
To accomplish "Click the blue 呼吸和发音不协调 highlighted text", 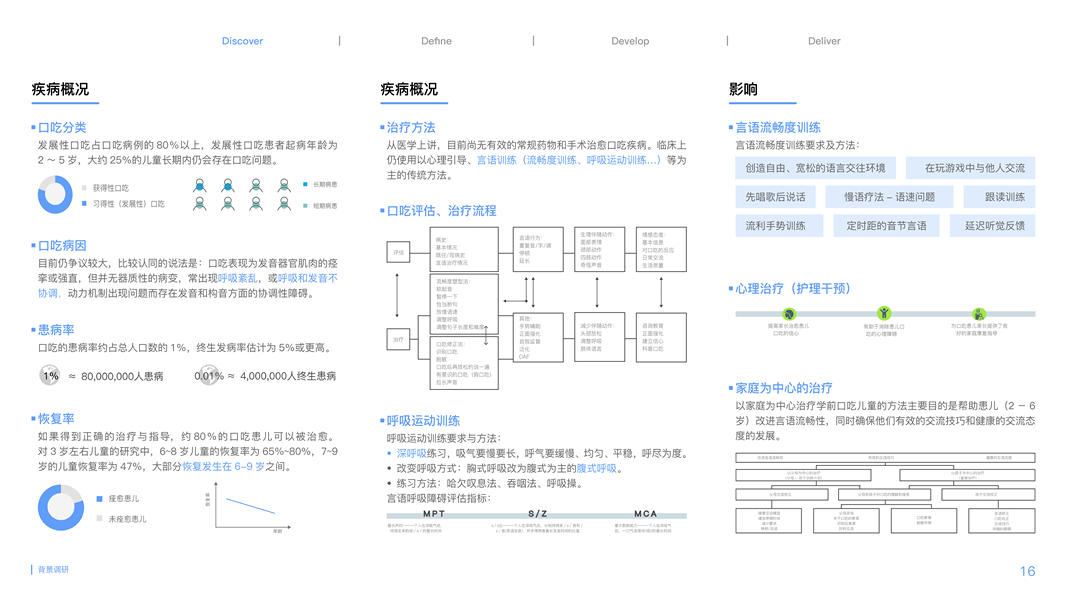I will [308, 278].
